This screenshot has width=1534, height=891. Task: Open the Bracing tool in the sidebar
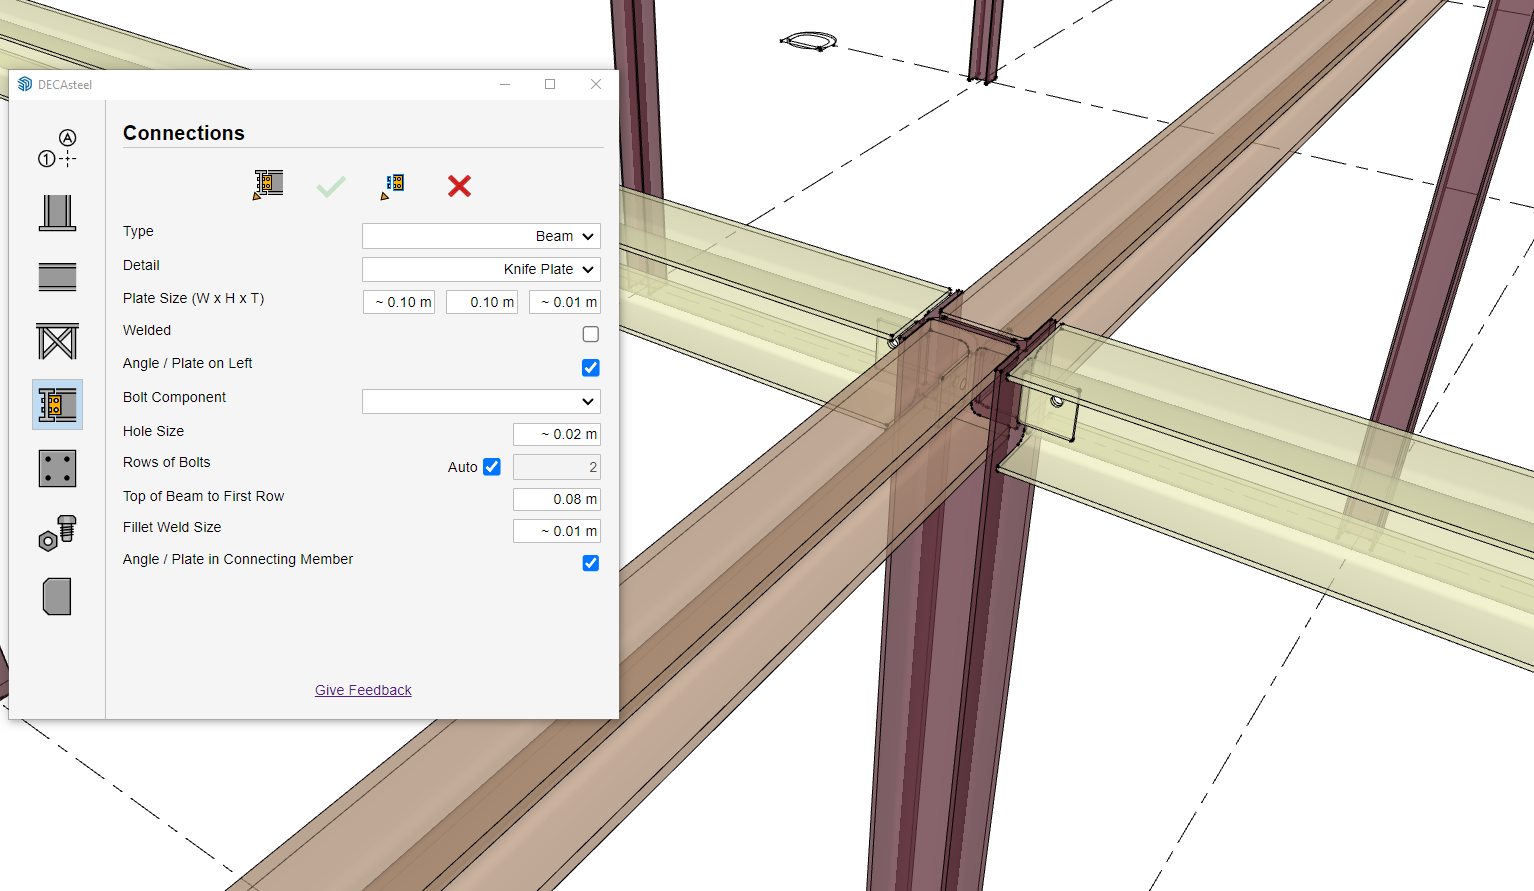(x=57, y=341)
